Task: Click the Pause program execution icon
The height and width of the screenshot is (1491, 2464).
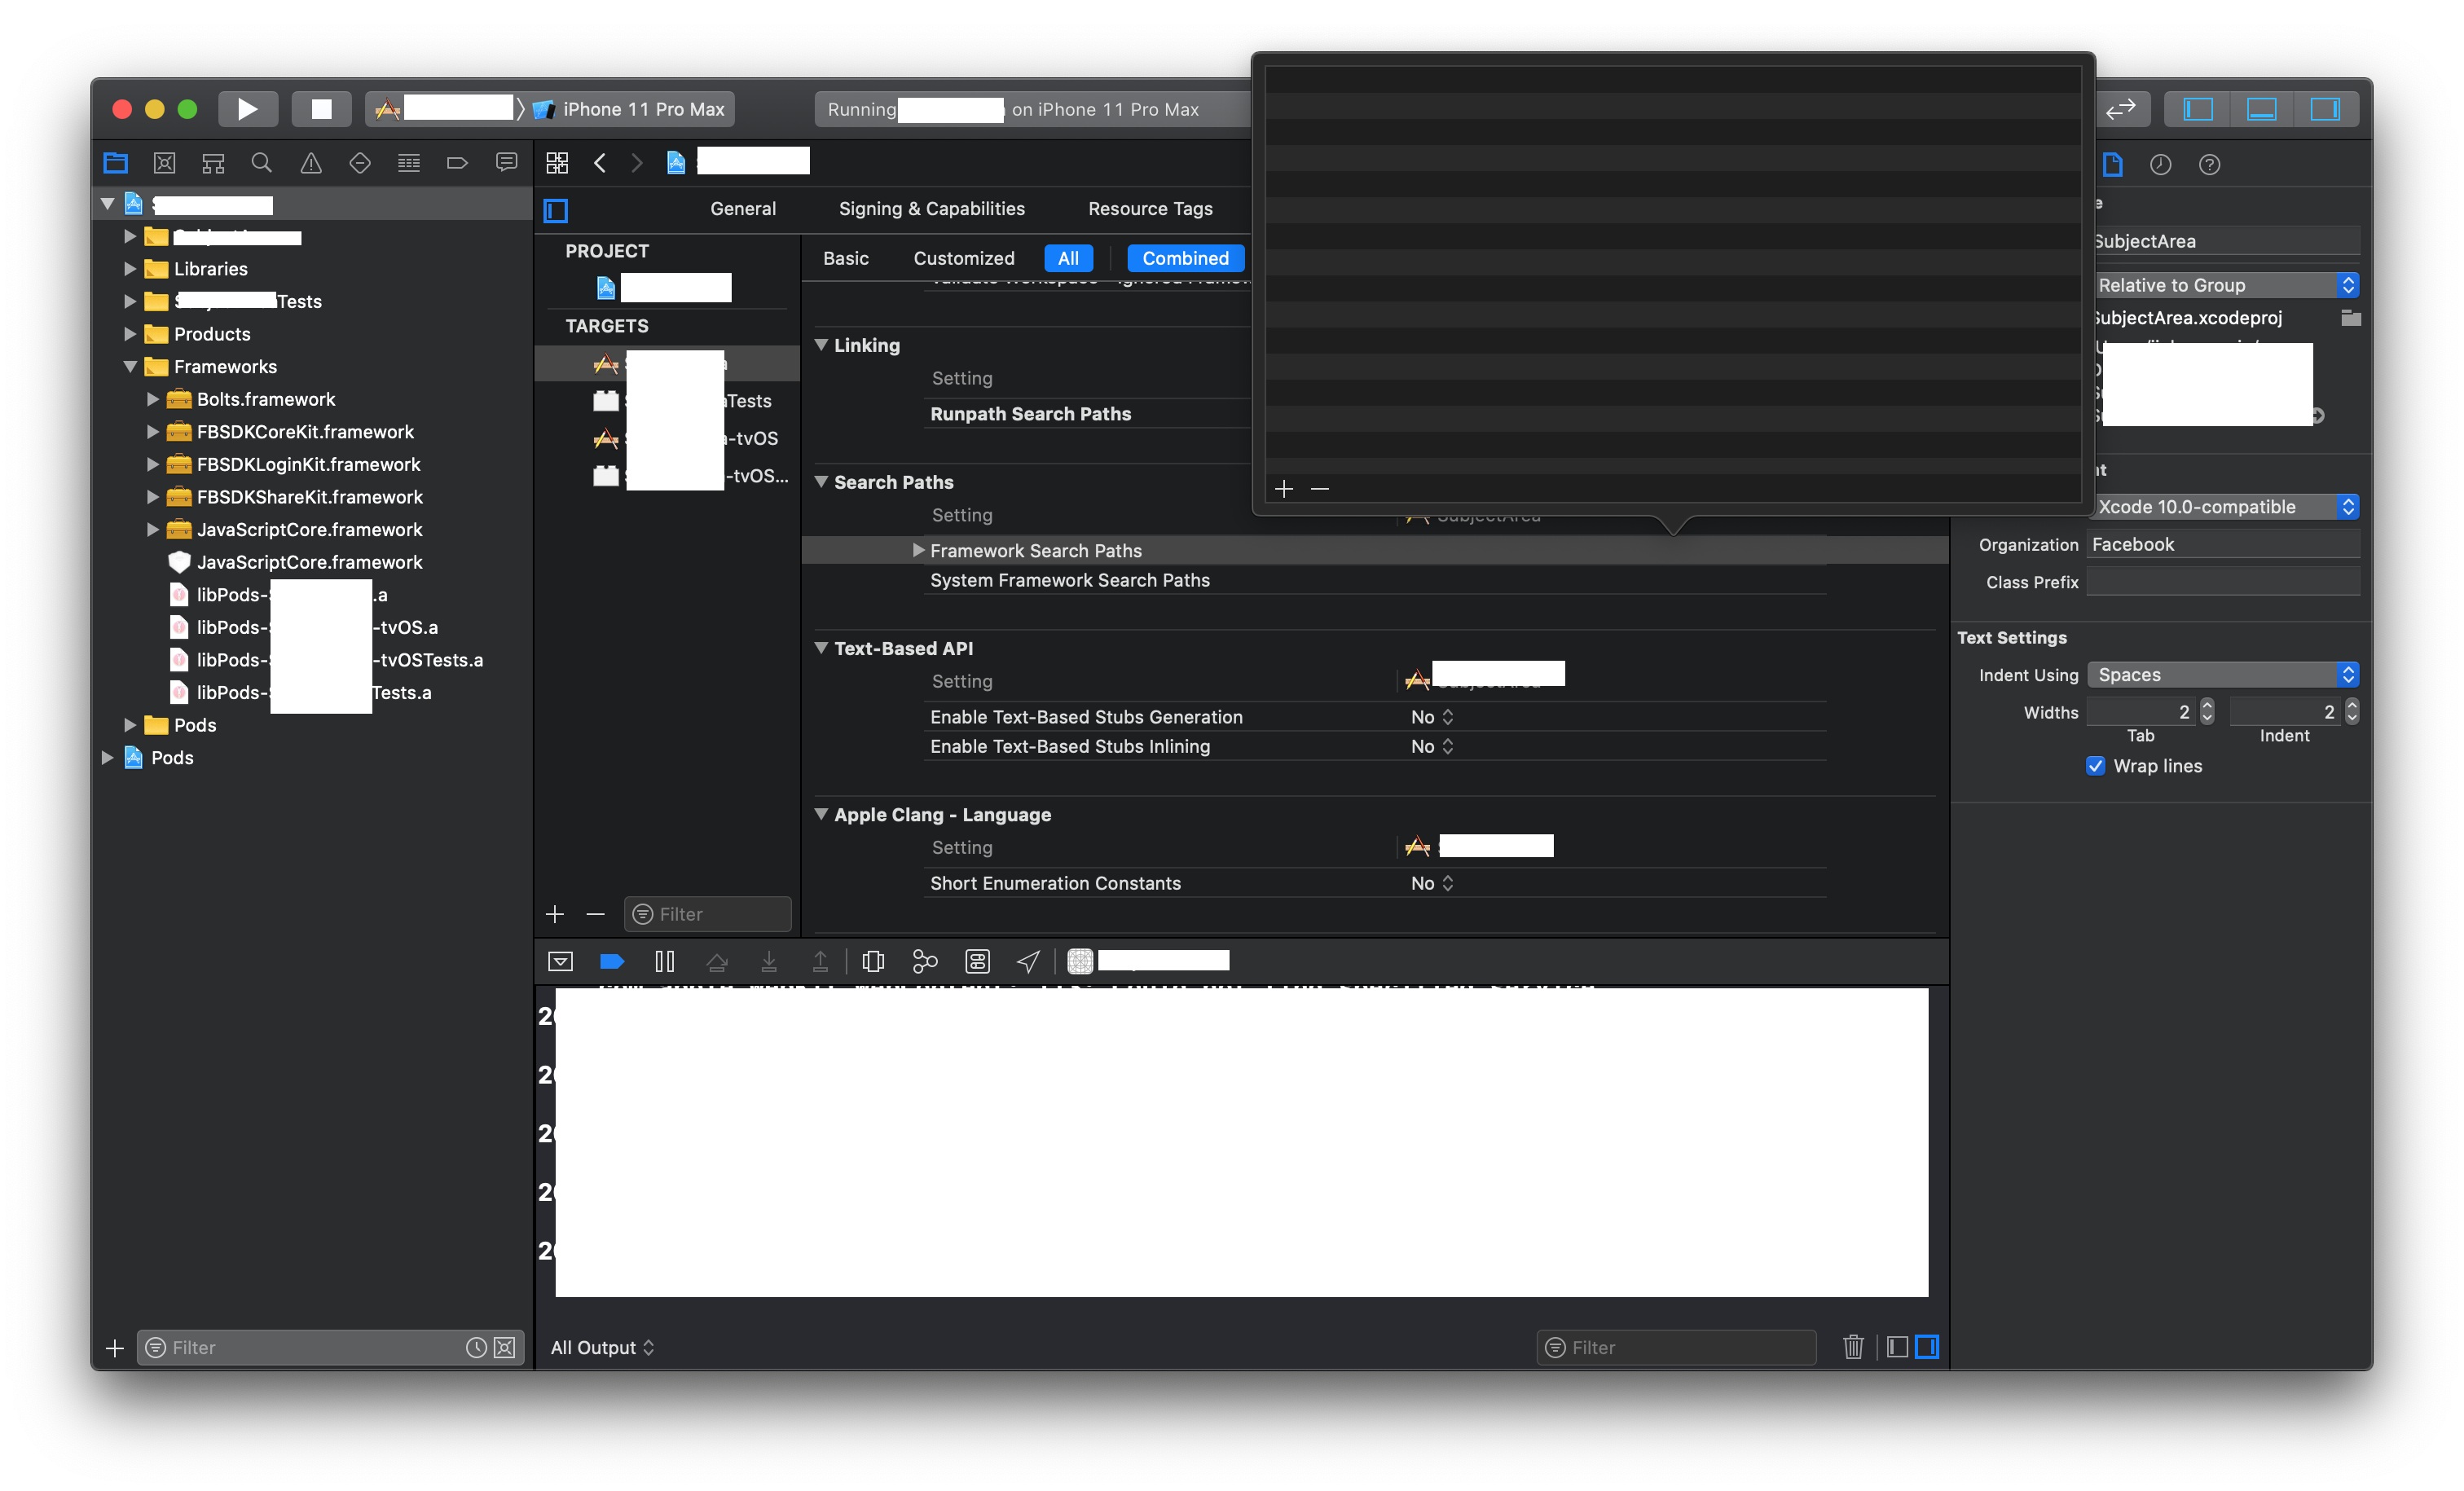Action: coord(664,961)
